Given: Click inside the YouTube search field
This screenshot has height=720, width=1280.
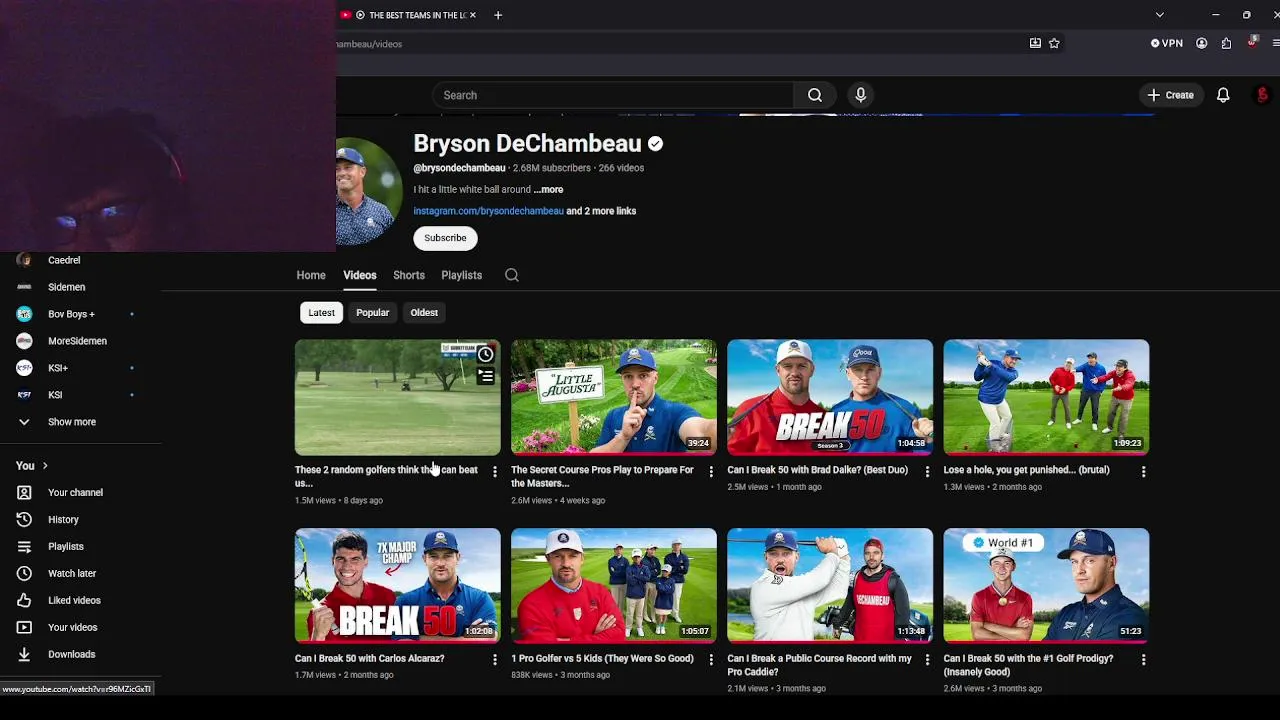Looking at the screenshot, I should pos(613,95).
